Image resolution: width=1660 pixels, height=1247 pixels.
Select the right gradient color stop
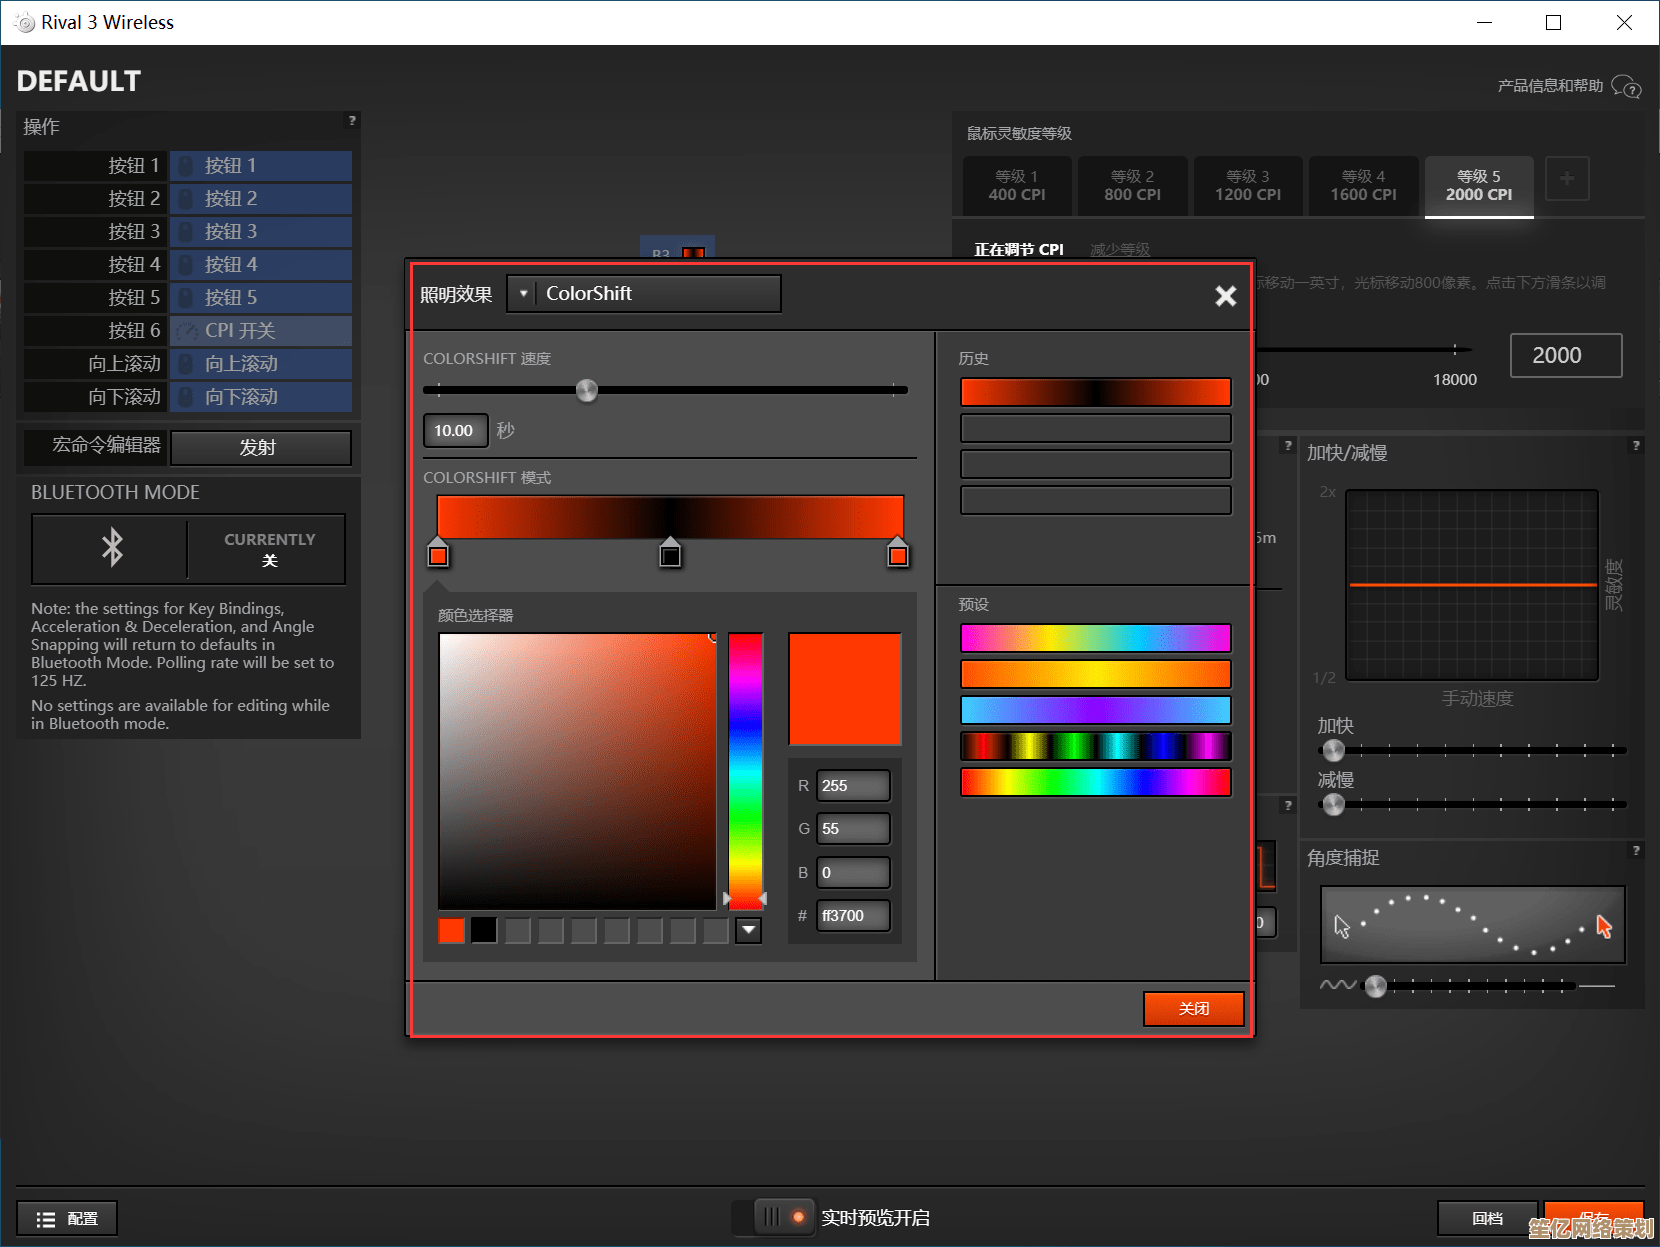[898, 554]
